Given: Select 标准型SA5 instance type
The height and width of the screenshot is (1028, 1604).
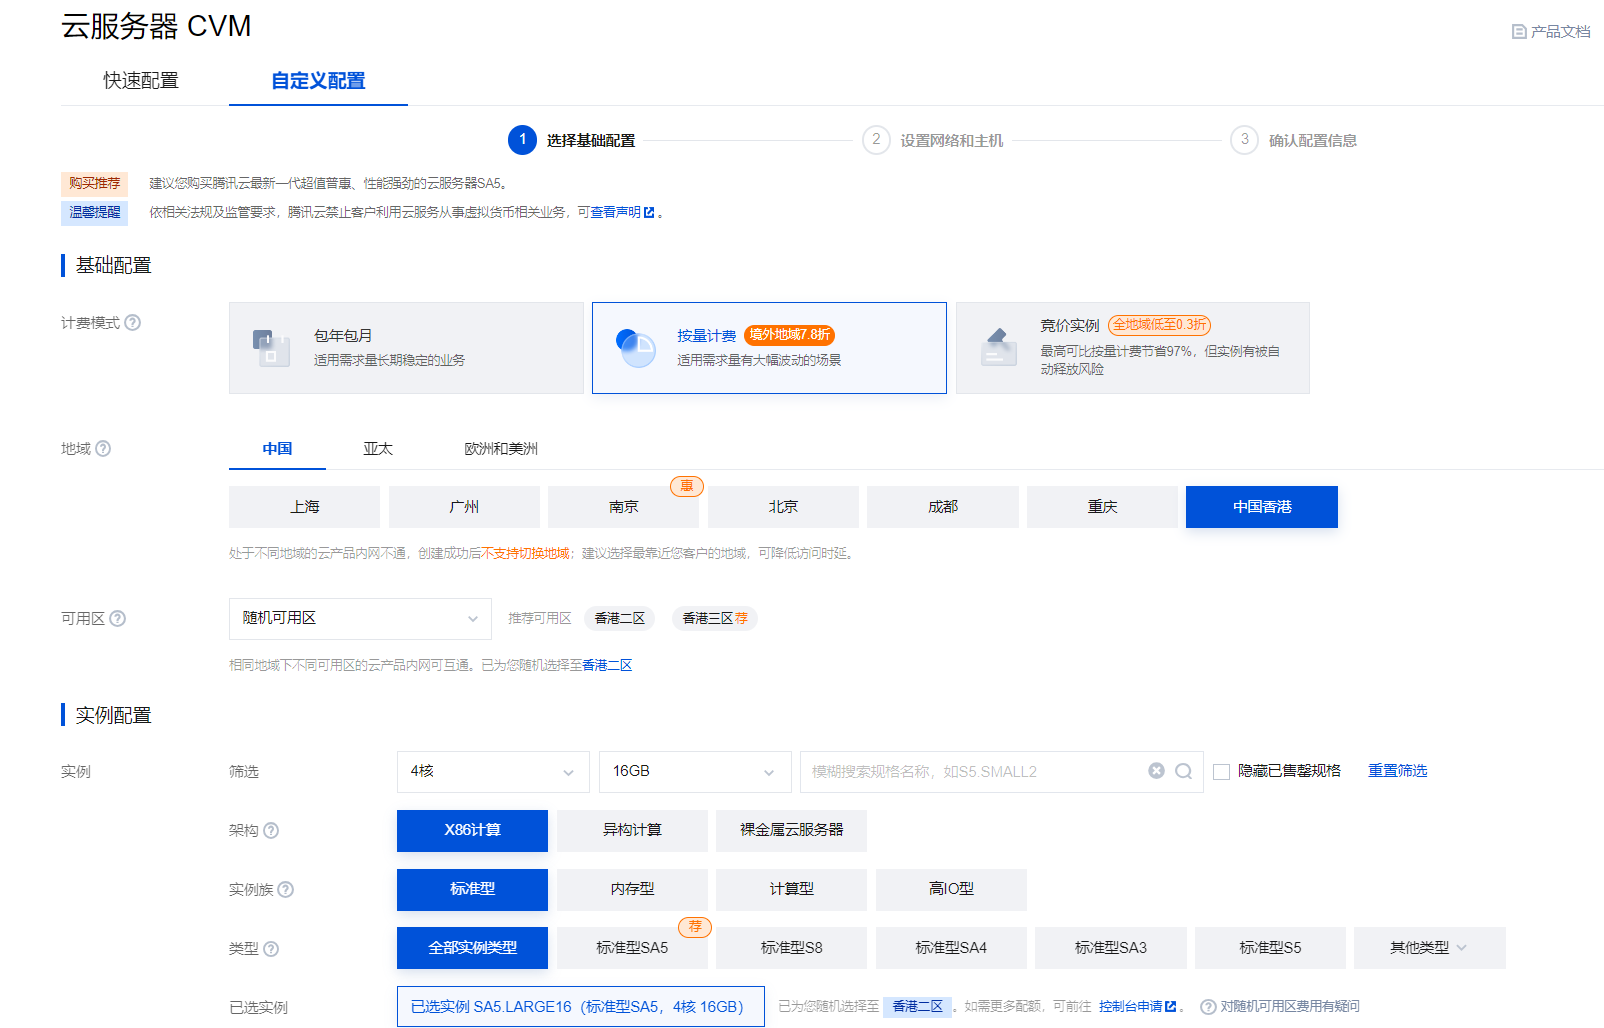Looking at the screenshot, I should pyautogui.click(x=632, y=948).
